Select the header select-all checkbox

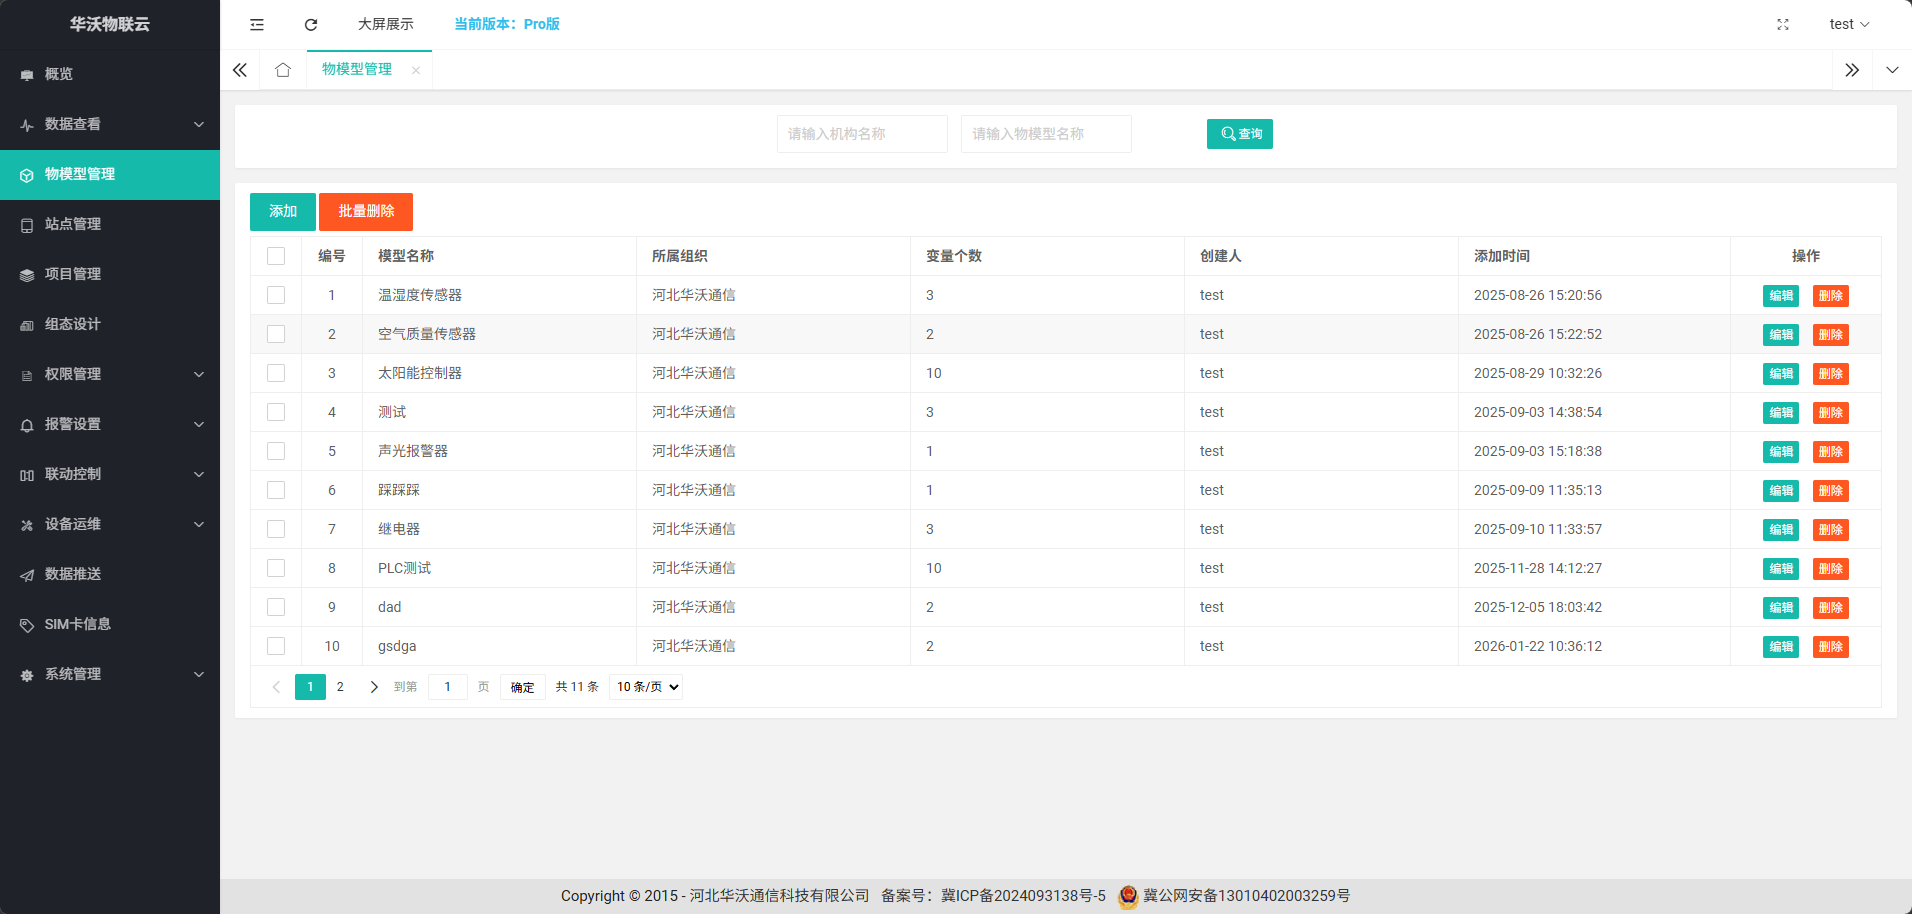pos(276,256)
